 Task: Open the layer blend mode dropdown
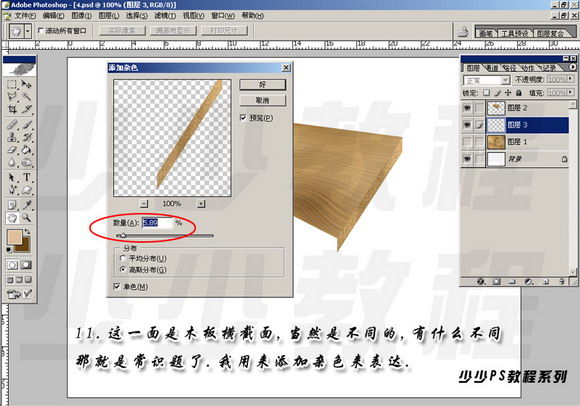point(486,80)
